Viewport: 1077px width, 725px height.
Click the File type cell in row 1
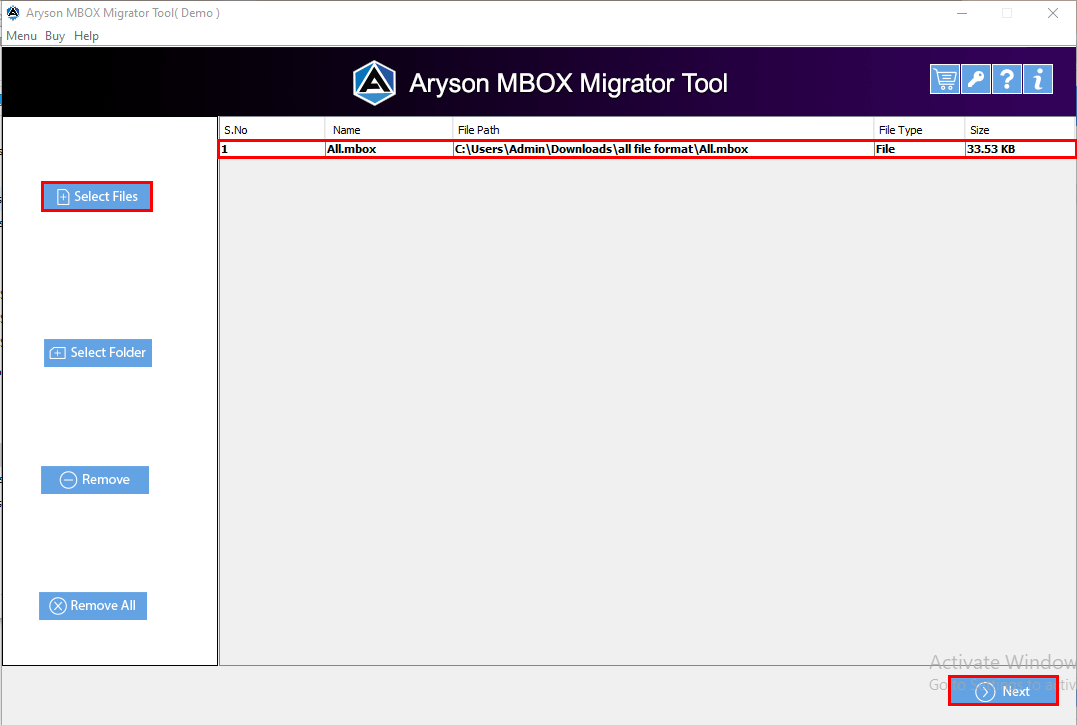(919, 149)
